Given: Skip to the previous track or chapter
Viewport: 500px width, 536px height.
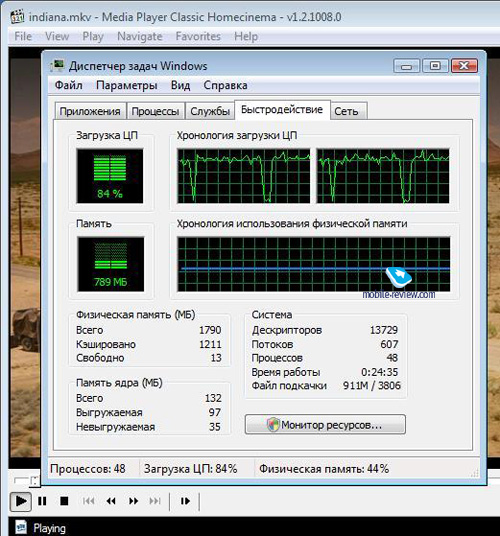Looking at the screenshot, I should pos(89,501).
